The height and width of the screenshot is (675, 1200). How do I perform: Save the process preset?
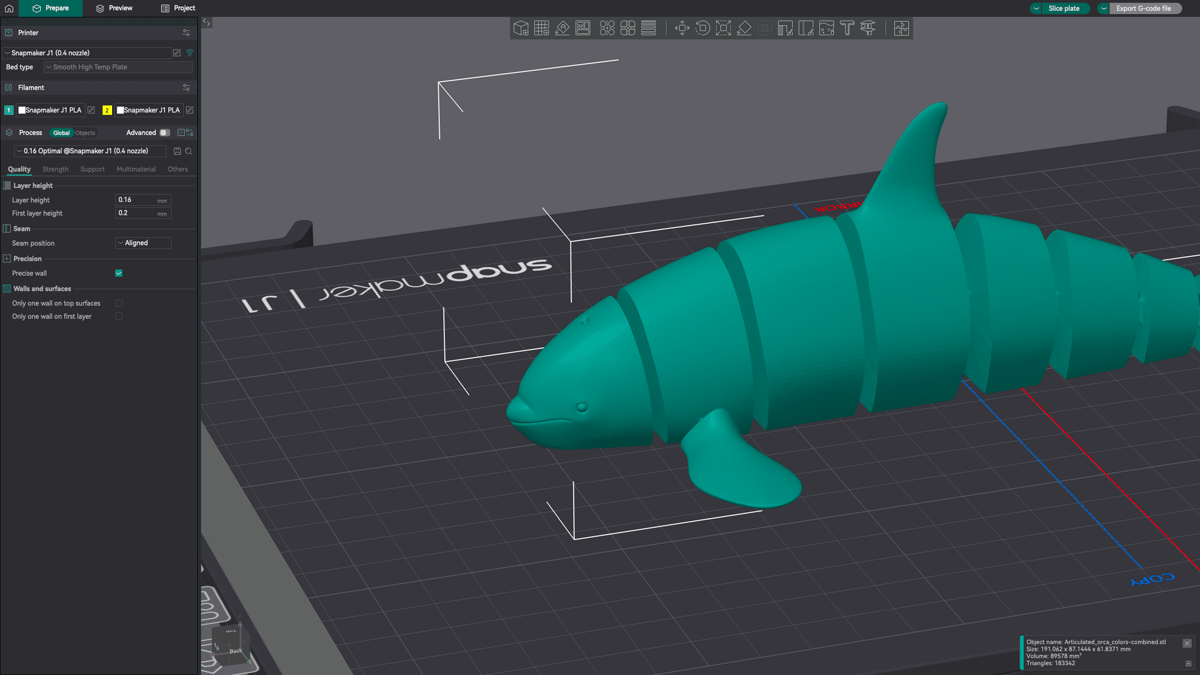[177, 151]
